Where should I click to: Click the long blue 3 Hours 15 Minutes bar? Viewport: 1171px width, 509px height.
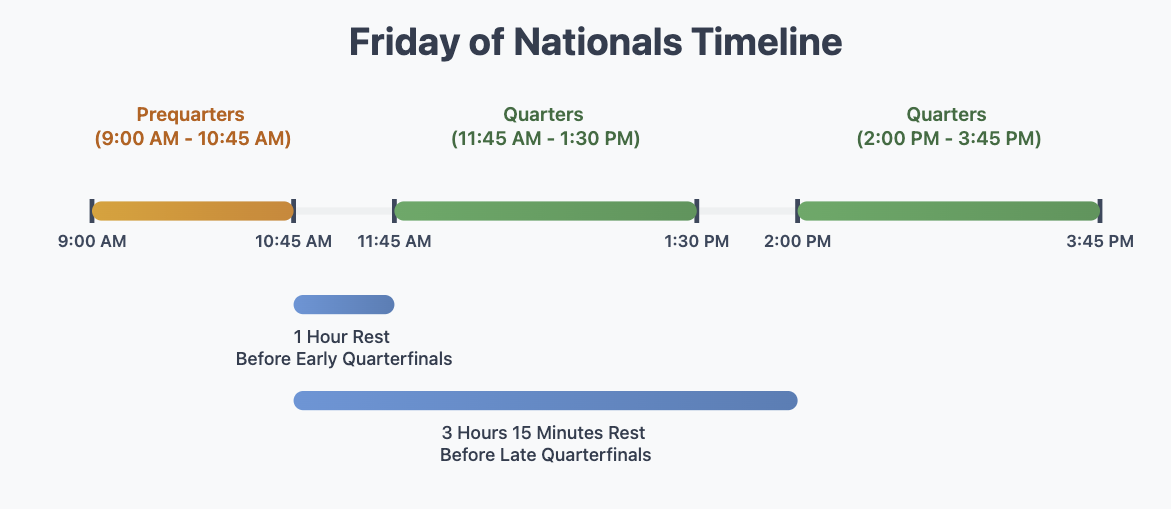coord(545,401)
